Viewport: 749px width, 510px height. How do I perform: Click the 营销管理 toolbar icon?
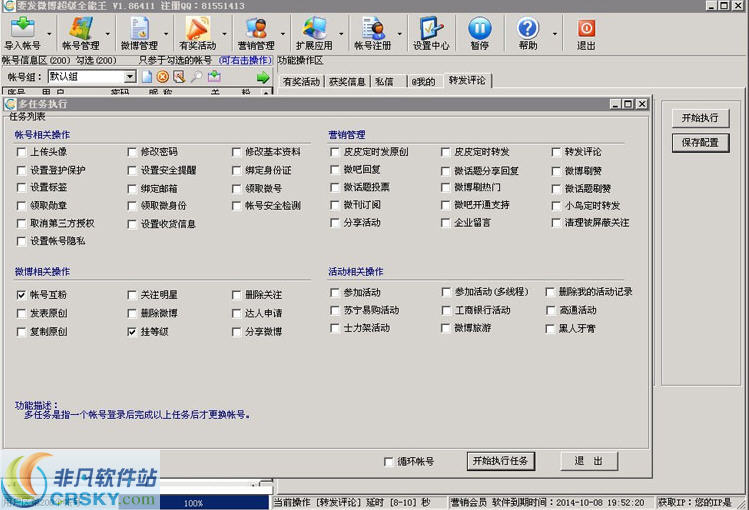(256, 33)
